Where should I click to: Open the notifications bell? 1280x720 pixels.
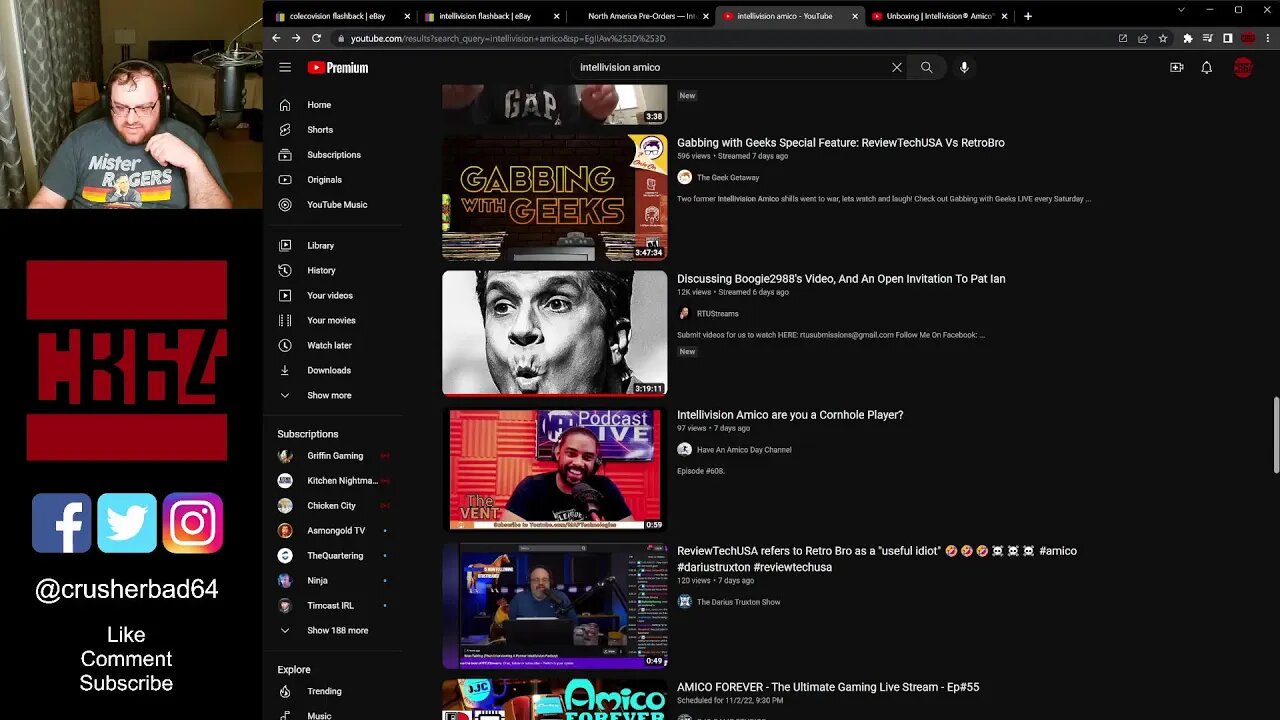pyautogui.click(x=1207, y=67)
